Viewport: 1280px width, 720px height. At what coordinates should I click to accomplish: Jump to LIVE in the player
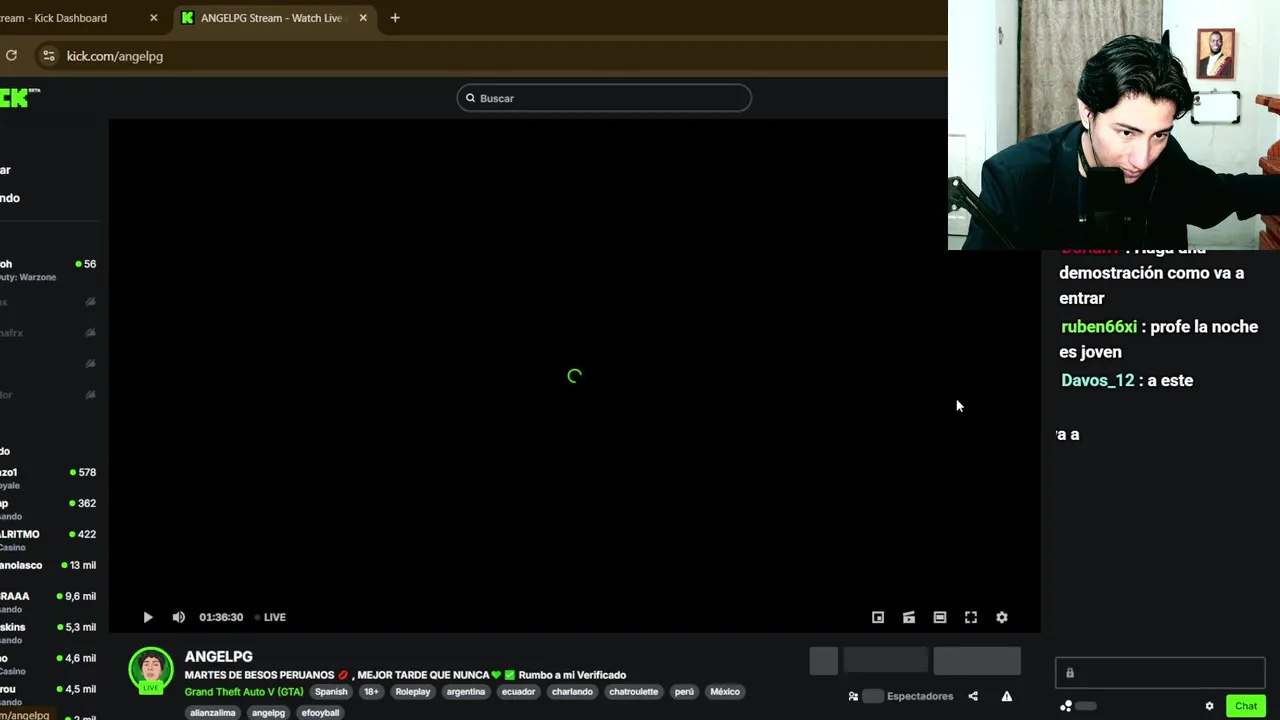(270, 617)
